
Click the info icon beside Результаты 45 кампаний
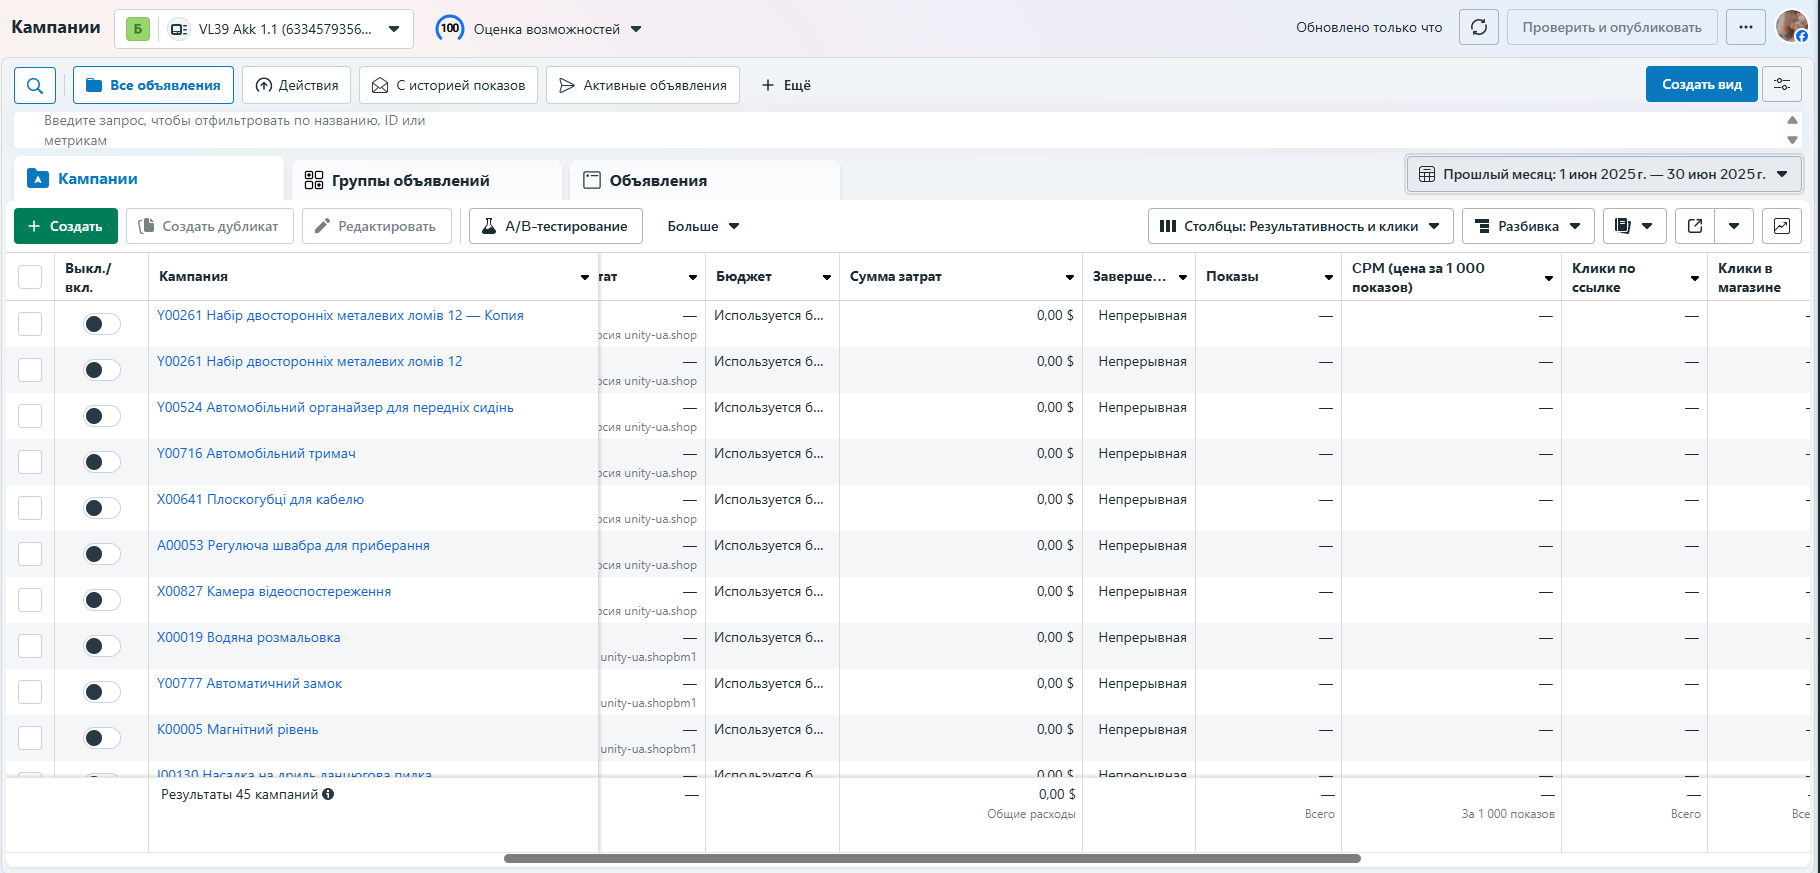328,794
